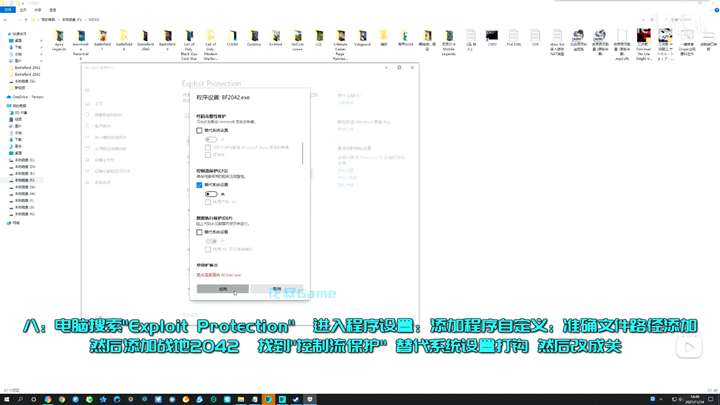Image resolution: width=720 pixels, height=405 pixels.
Task: Toggle the Control flow guard on/off switch
Action: 211,194
